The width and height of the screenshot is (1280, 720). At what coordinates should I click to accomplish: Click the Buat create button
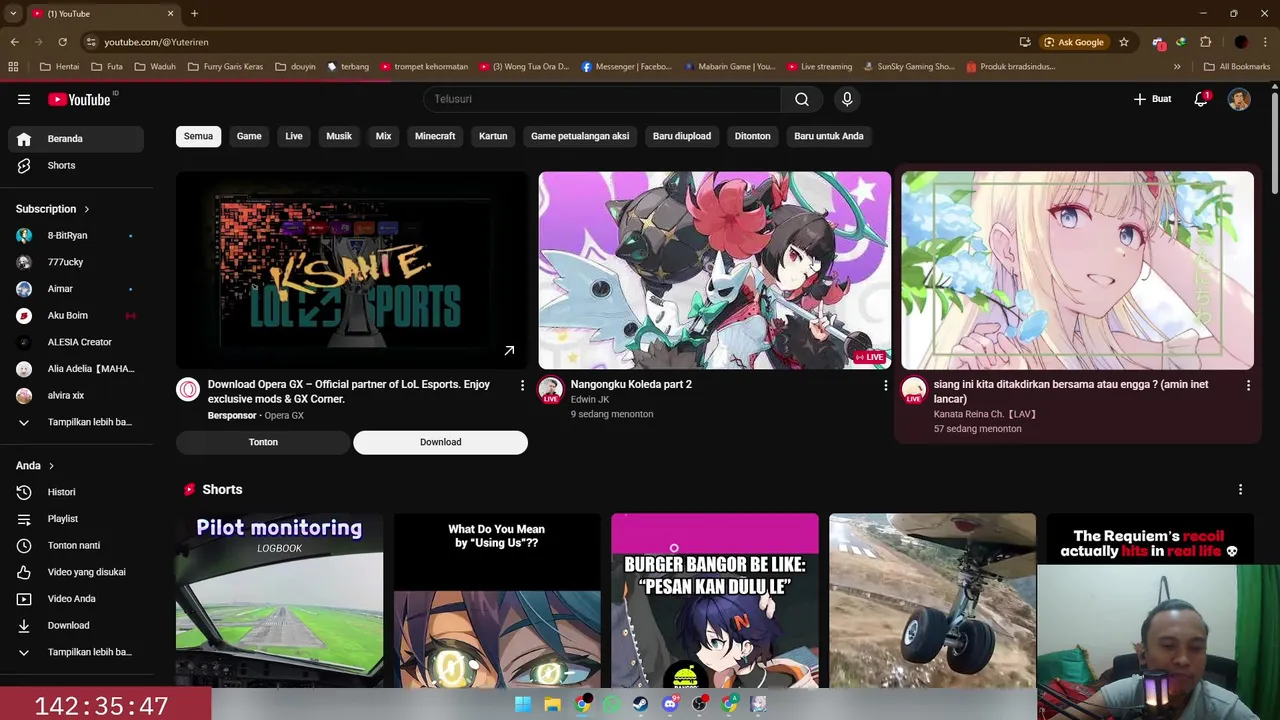point(1152,99)
